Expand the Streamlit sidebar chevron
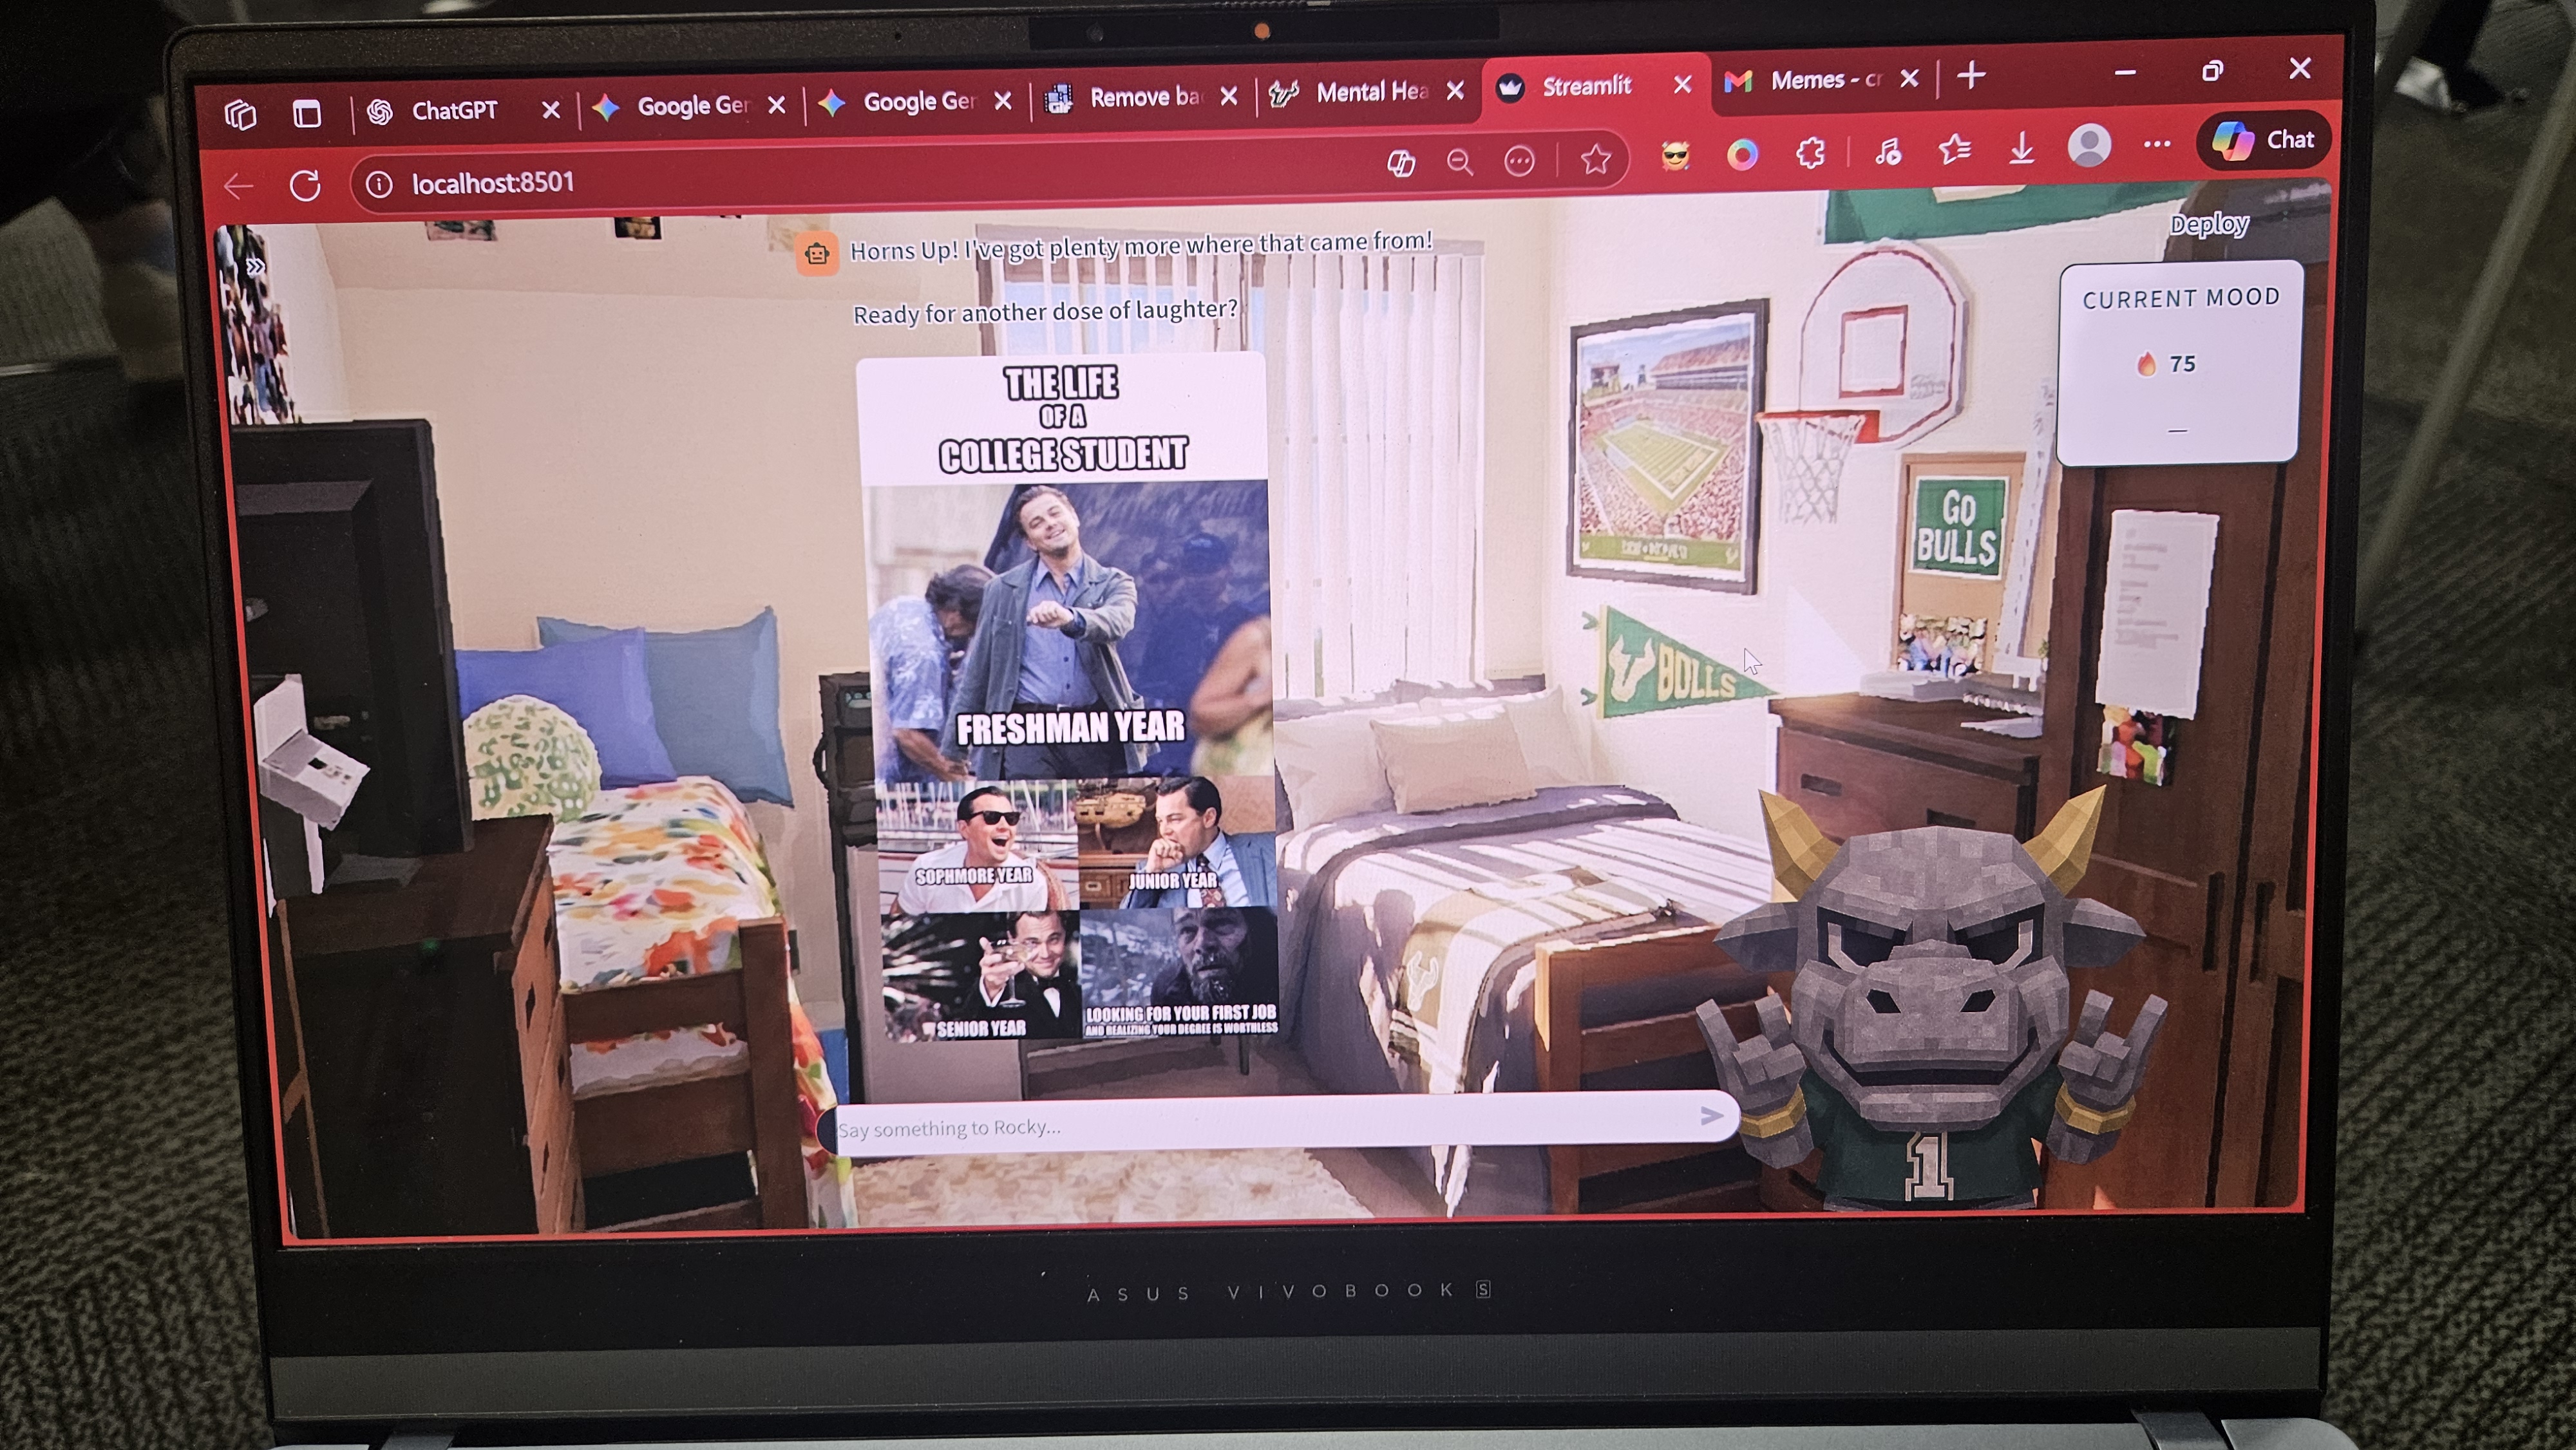 [256, 267]
